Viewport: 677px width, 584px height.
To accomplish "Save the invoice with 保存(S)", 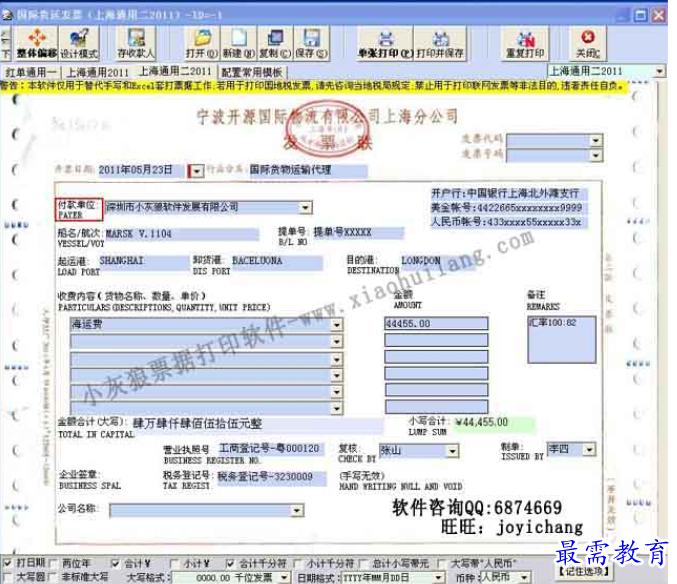I will coord(311,43).
